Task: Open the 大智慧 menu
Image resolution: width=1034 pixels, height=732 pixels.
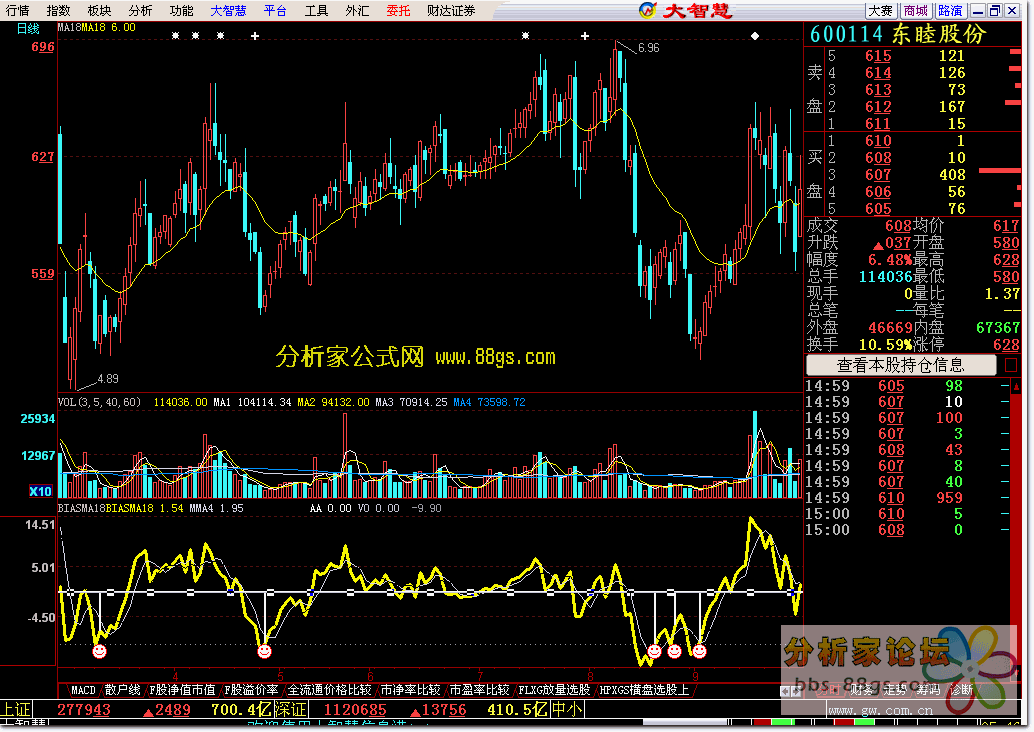Action: [228, 11]
